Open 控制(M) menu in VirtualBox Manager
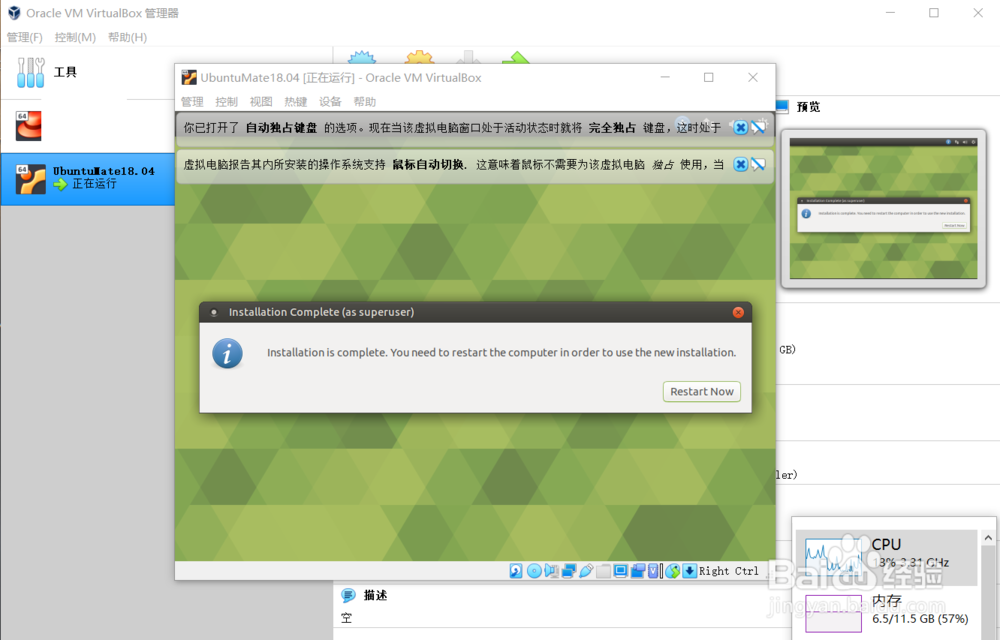 pos(75,37)
